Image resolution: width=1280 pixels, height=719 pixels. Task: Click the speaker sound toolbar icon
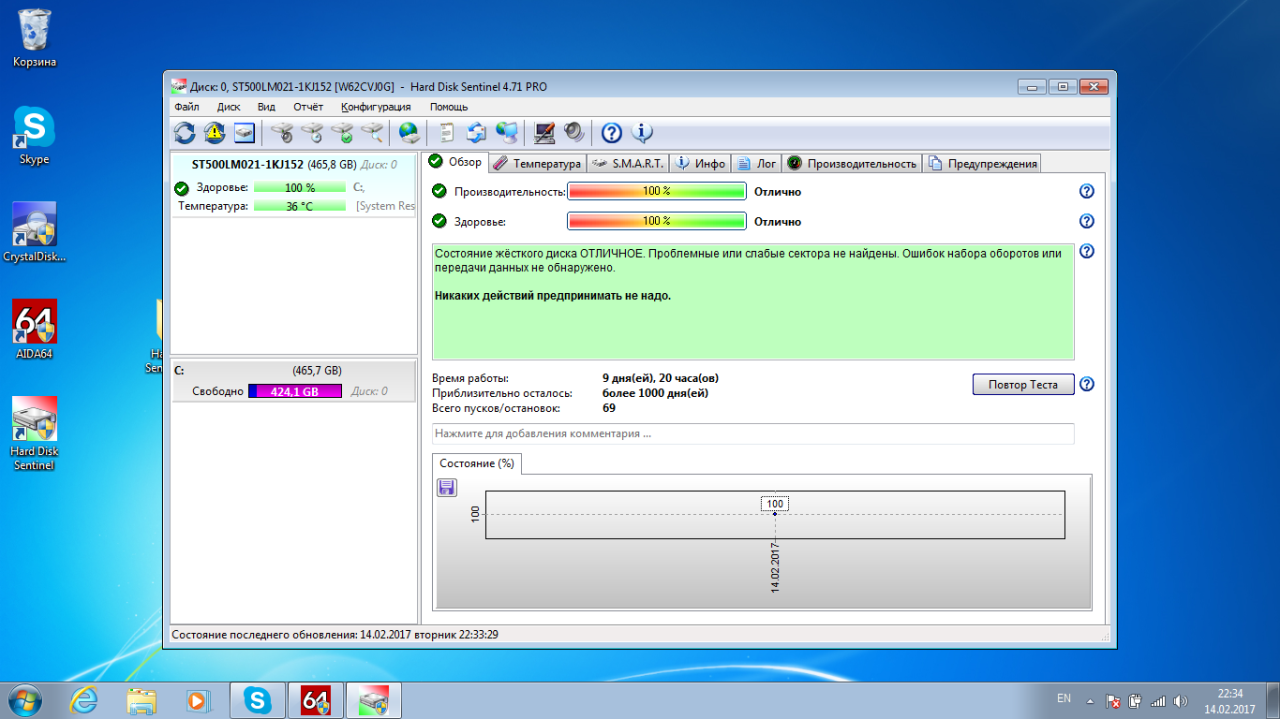tap(574, 132)
